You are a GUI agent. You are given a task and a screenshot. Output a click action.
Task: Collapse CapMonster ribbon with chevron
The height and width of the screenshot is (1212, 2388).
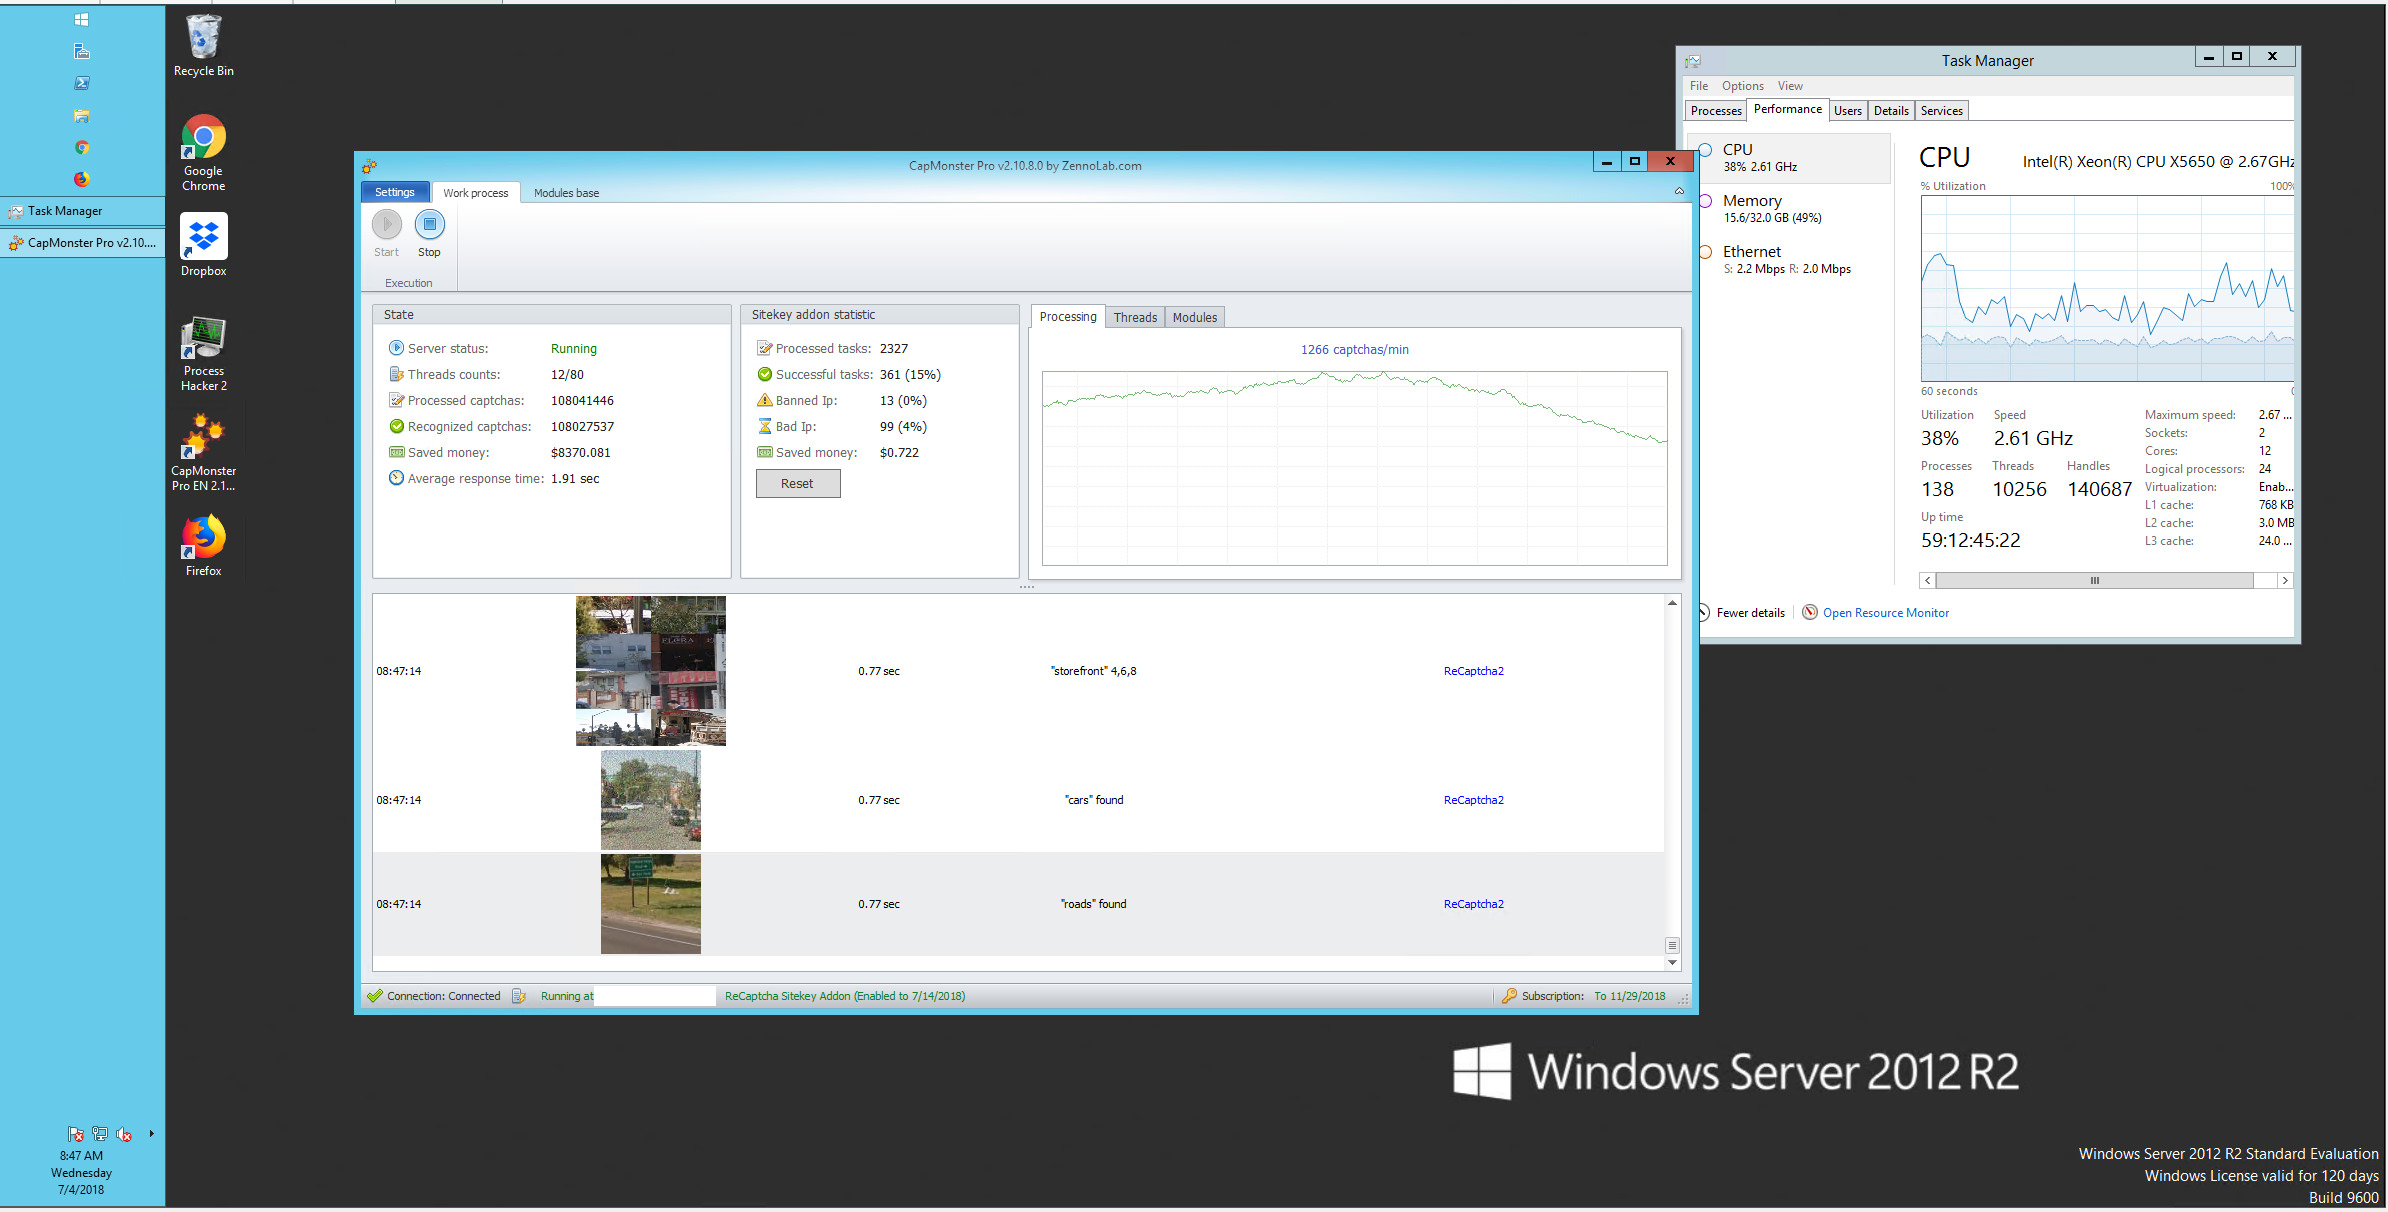[1679, 191]
